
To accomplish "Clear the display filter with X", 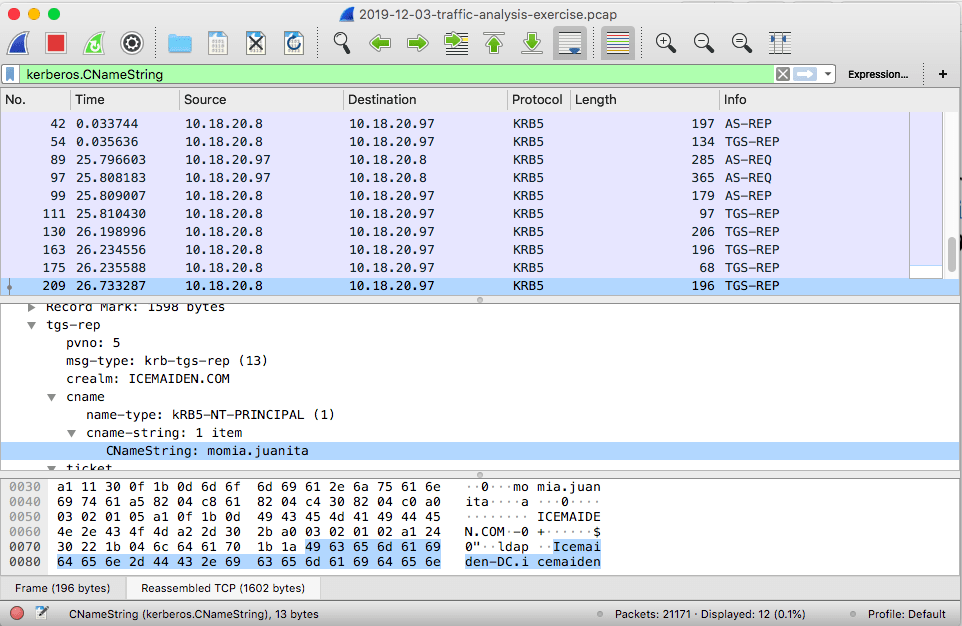I will click(783, 74).
